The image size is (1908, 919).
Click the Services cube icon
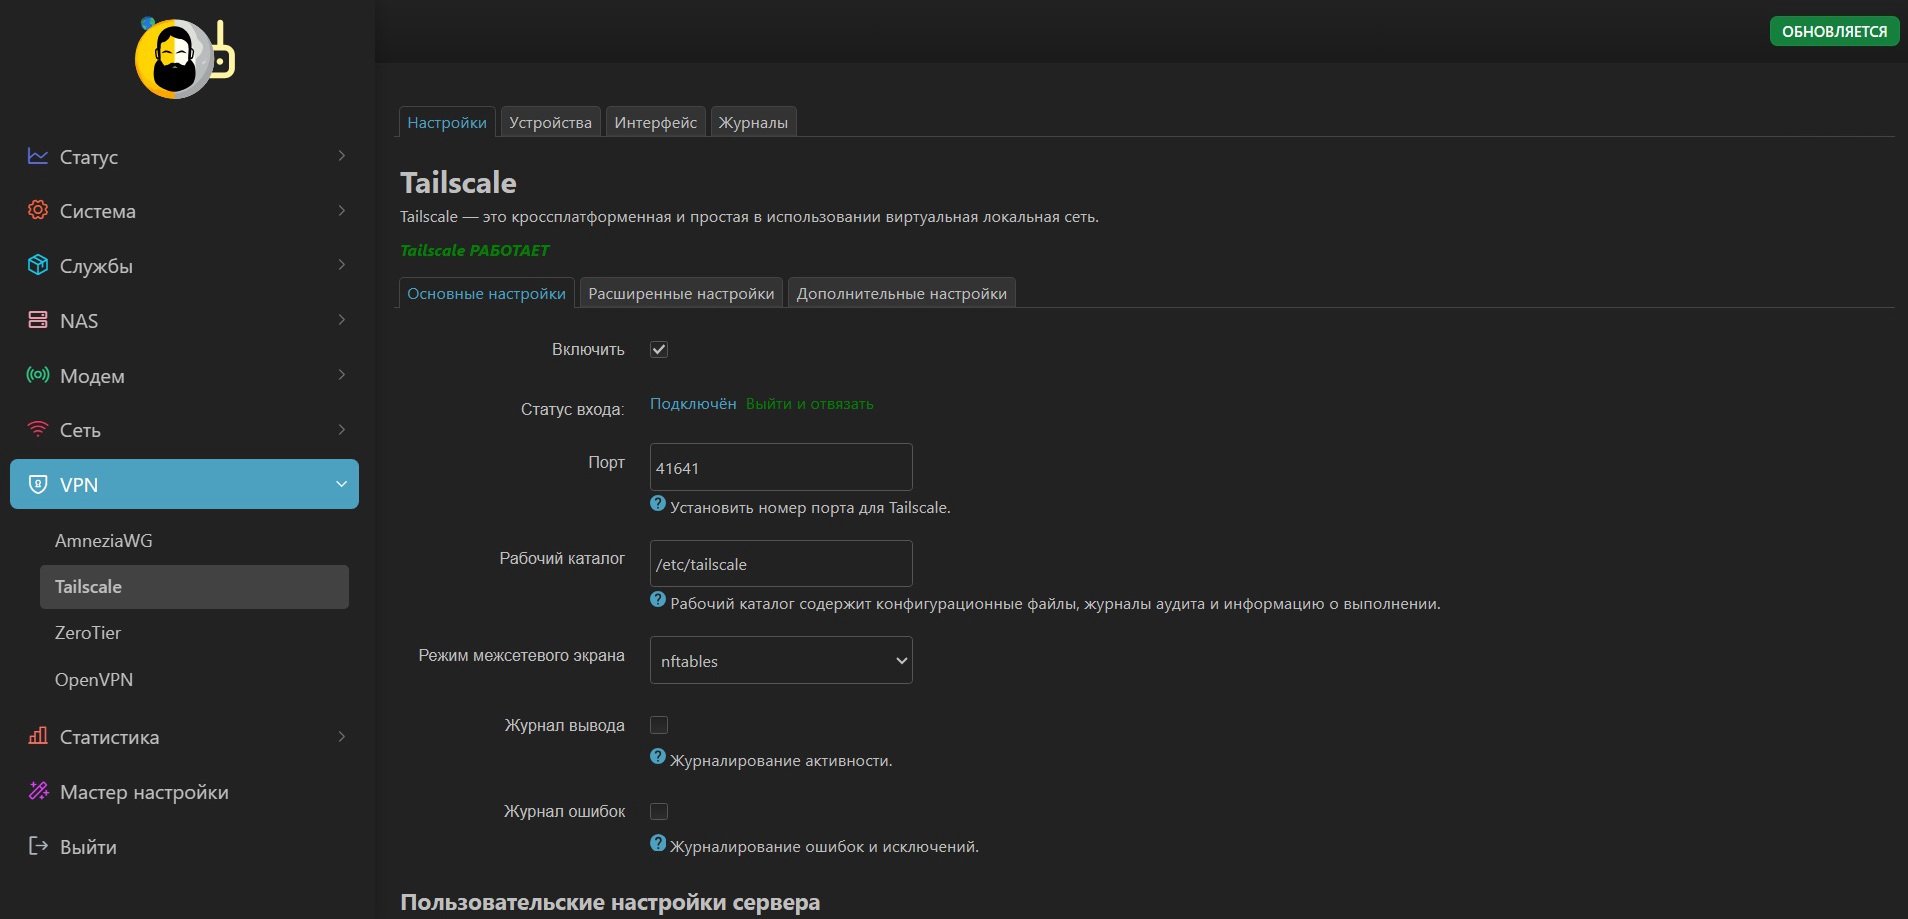click(38, 265)
